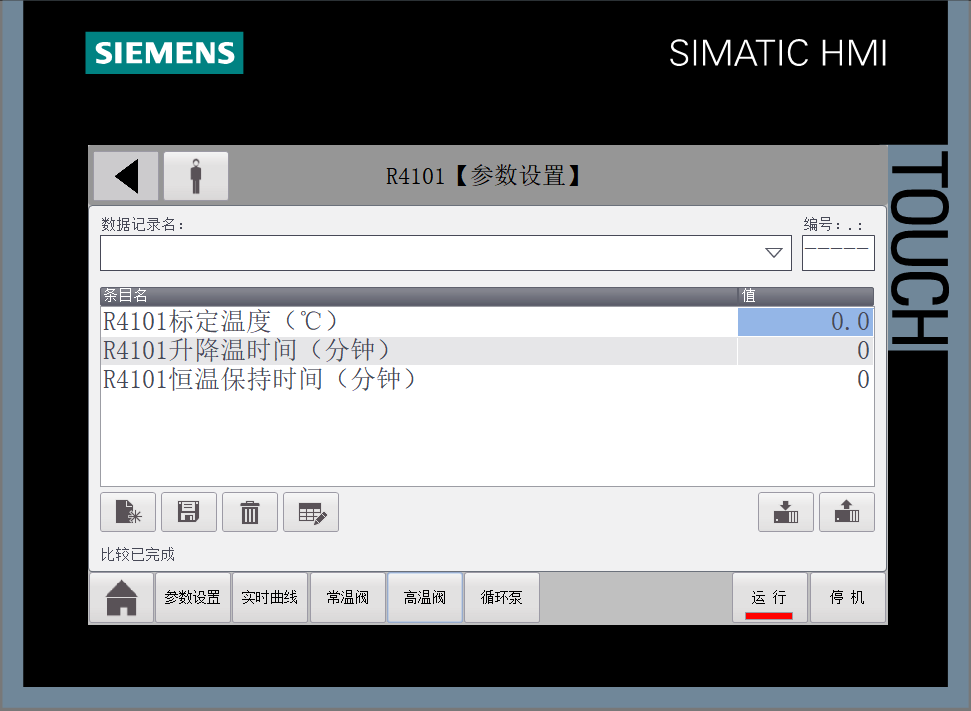Edit the 0.0 value of 标定温度

[x=806, y=321]
